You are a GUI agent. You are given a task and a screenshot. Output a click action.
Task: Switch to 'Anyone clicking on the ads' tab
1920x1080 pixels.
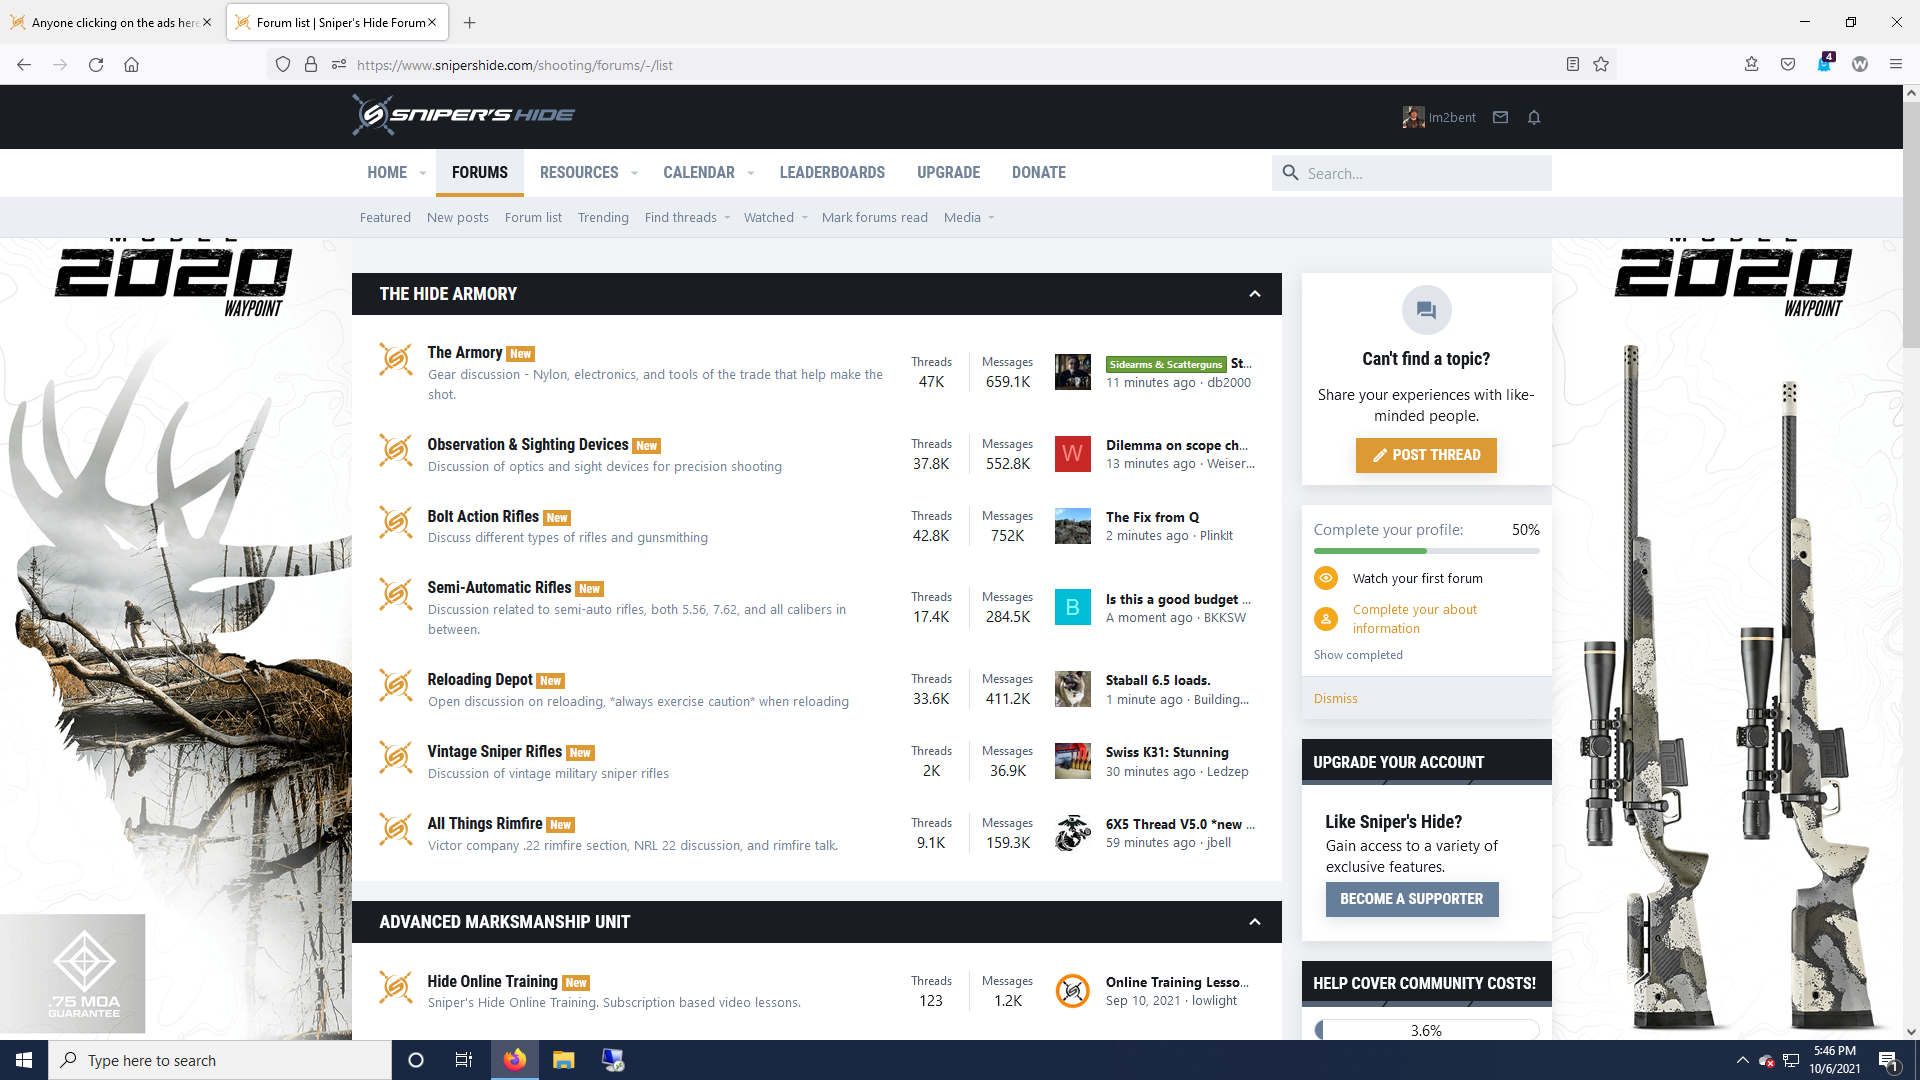coord(114,22)
